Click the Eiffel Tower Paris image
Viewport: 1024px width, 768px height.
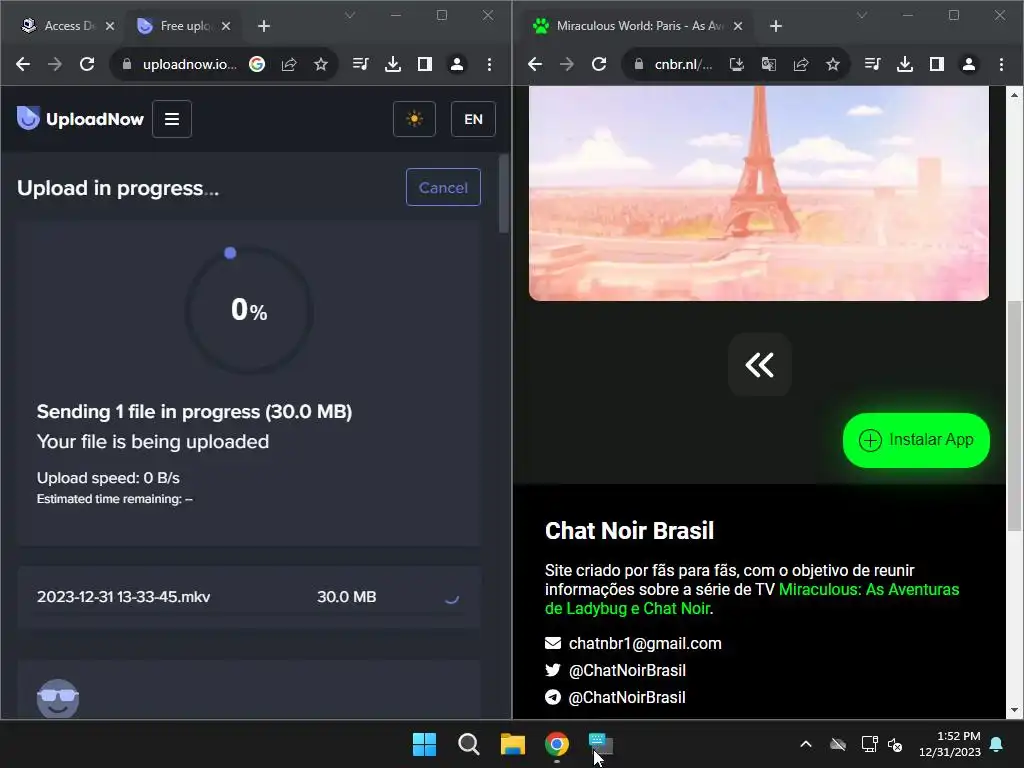point(759,193)
